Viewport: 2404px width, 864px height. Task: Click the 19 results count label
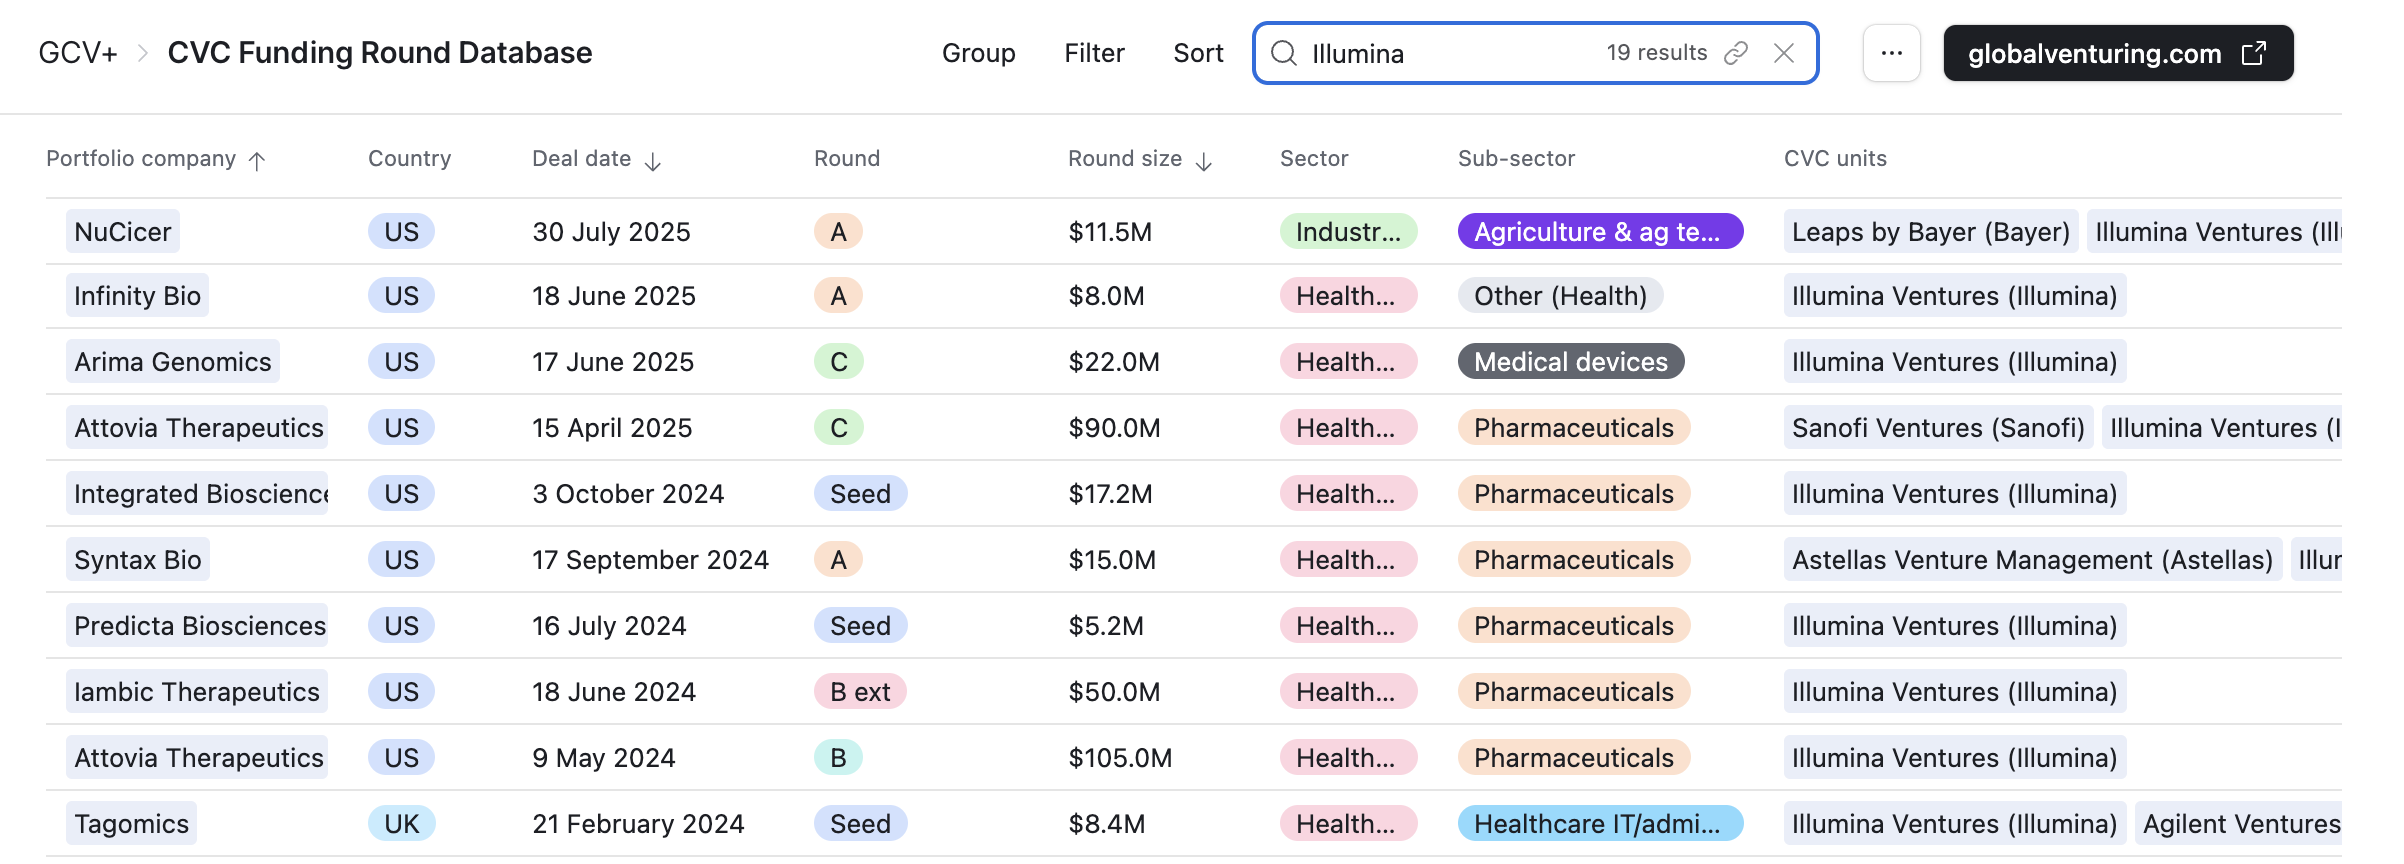[x=1657, y=52]
